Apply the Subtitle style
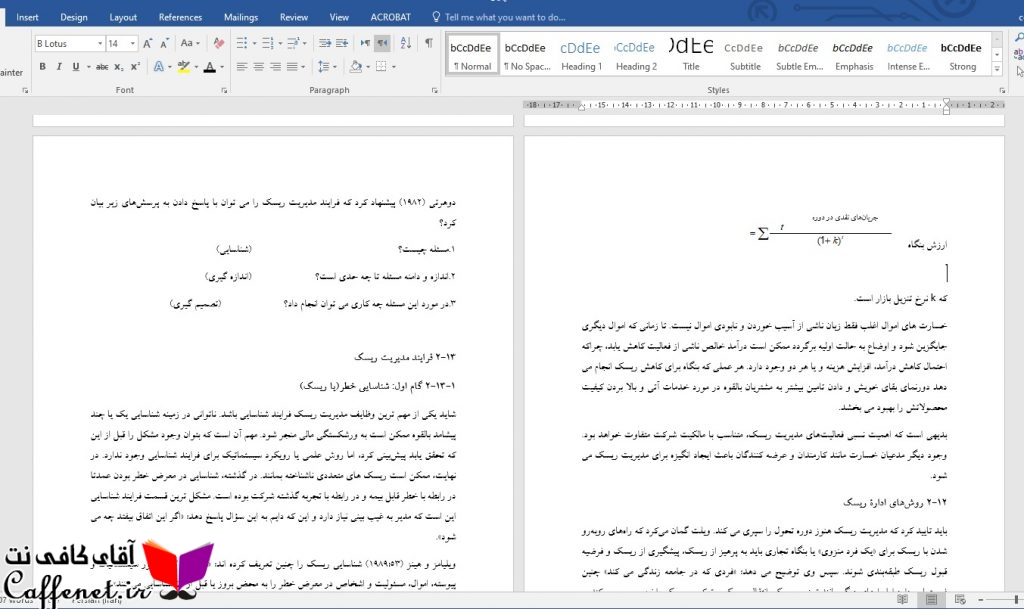The width and height of the screenshot is (1024, 609). pos(745,55)
